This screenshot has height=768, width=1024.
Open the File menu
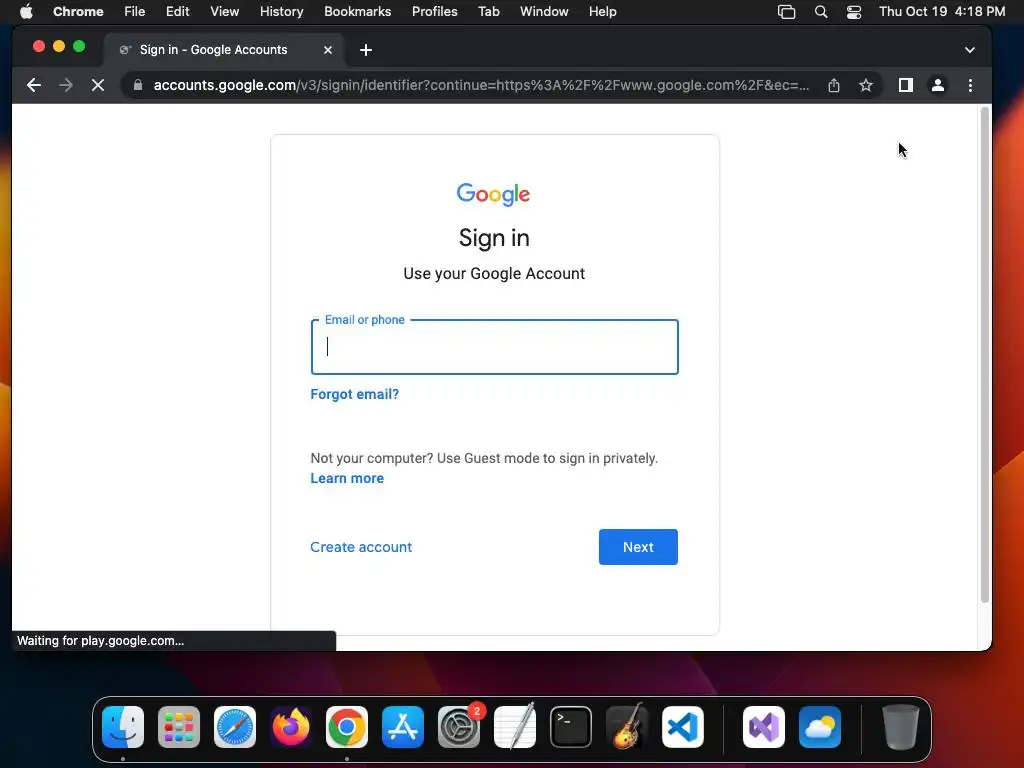[x=135, y=11]
